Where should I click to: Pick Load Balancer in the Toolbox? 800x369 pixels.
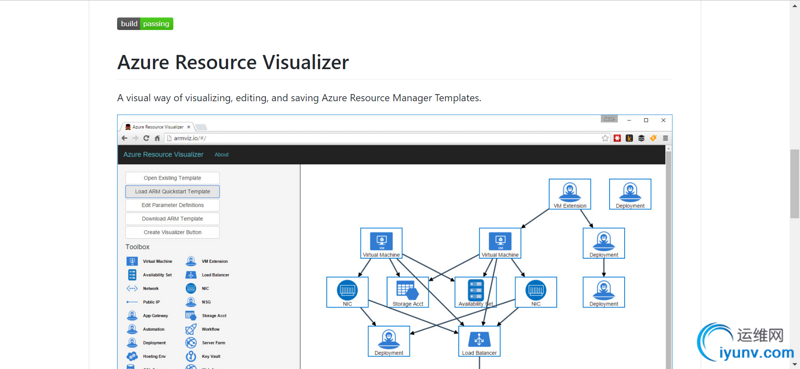pyautogui.click(x=207, y=275)
